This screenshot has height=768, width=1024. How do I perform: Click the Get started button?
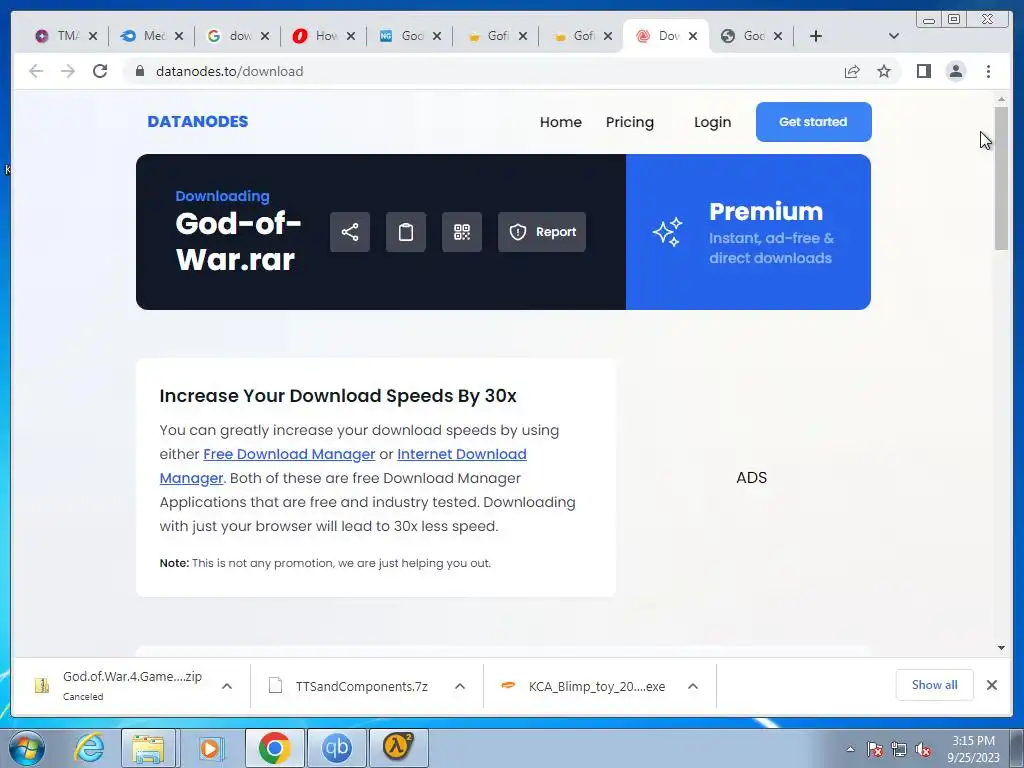click(813, 121)
